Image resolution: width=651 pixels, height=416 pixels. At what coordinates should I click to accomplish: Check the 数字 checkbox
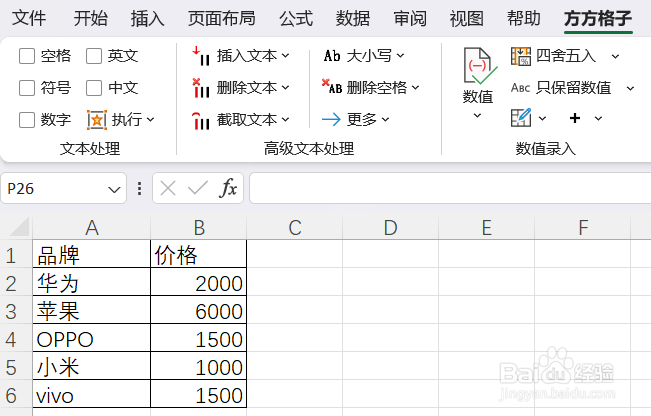click(27, 120)
